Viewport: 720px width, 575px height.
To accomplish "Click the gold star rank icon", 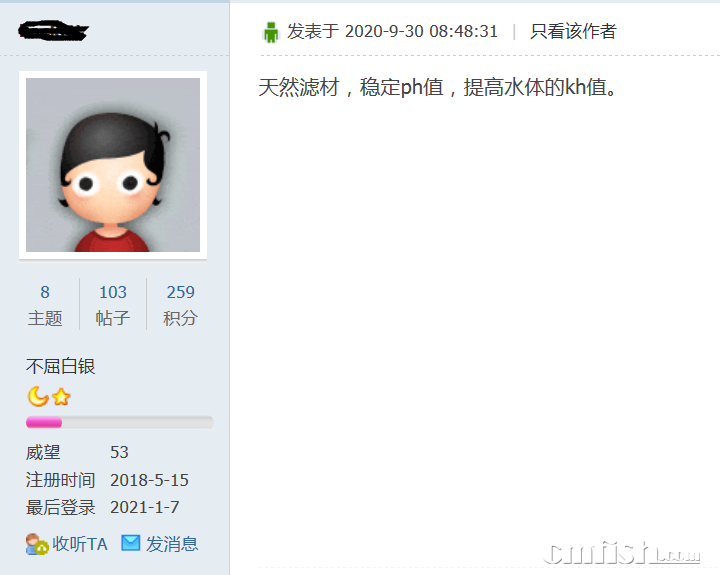I will 61,397.
